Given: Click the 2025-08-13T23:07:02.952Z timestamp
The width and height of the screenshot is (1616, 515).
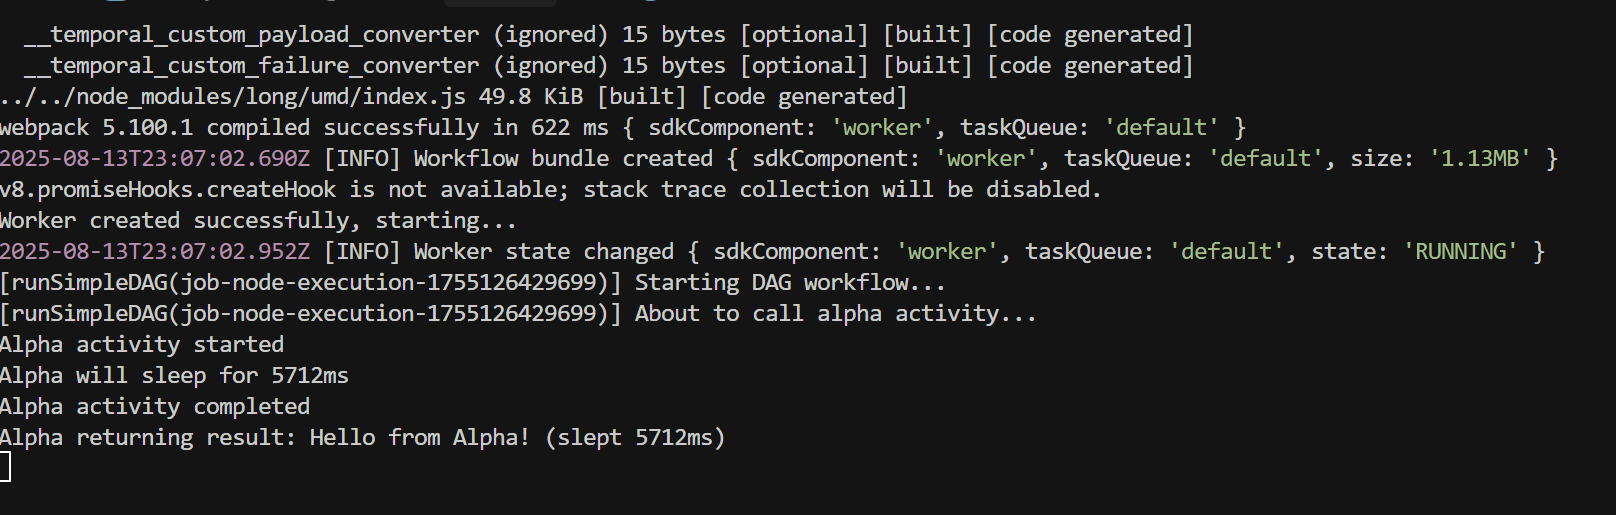Looking at the screenshot, I should tap(155, 252).
